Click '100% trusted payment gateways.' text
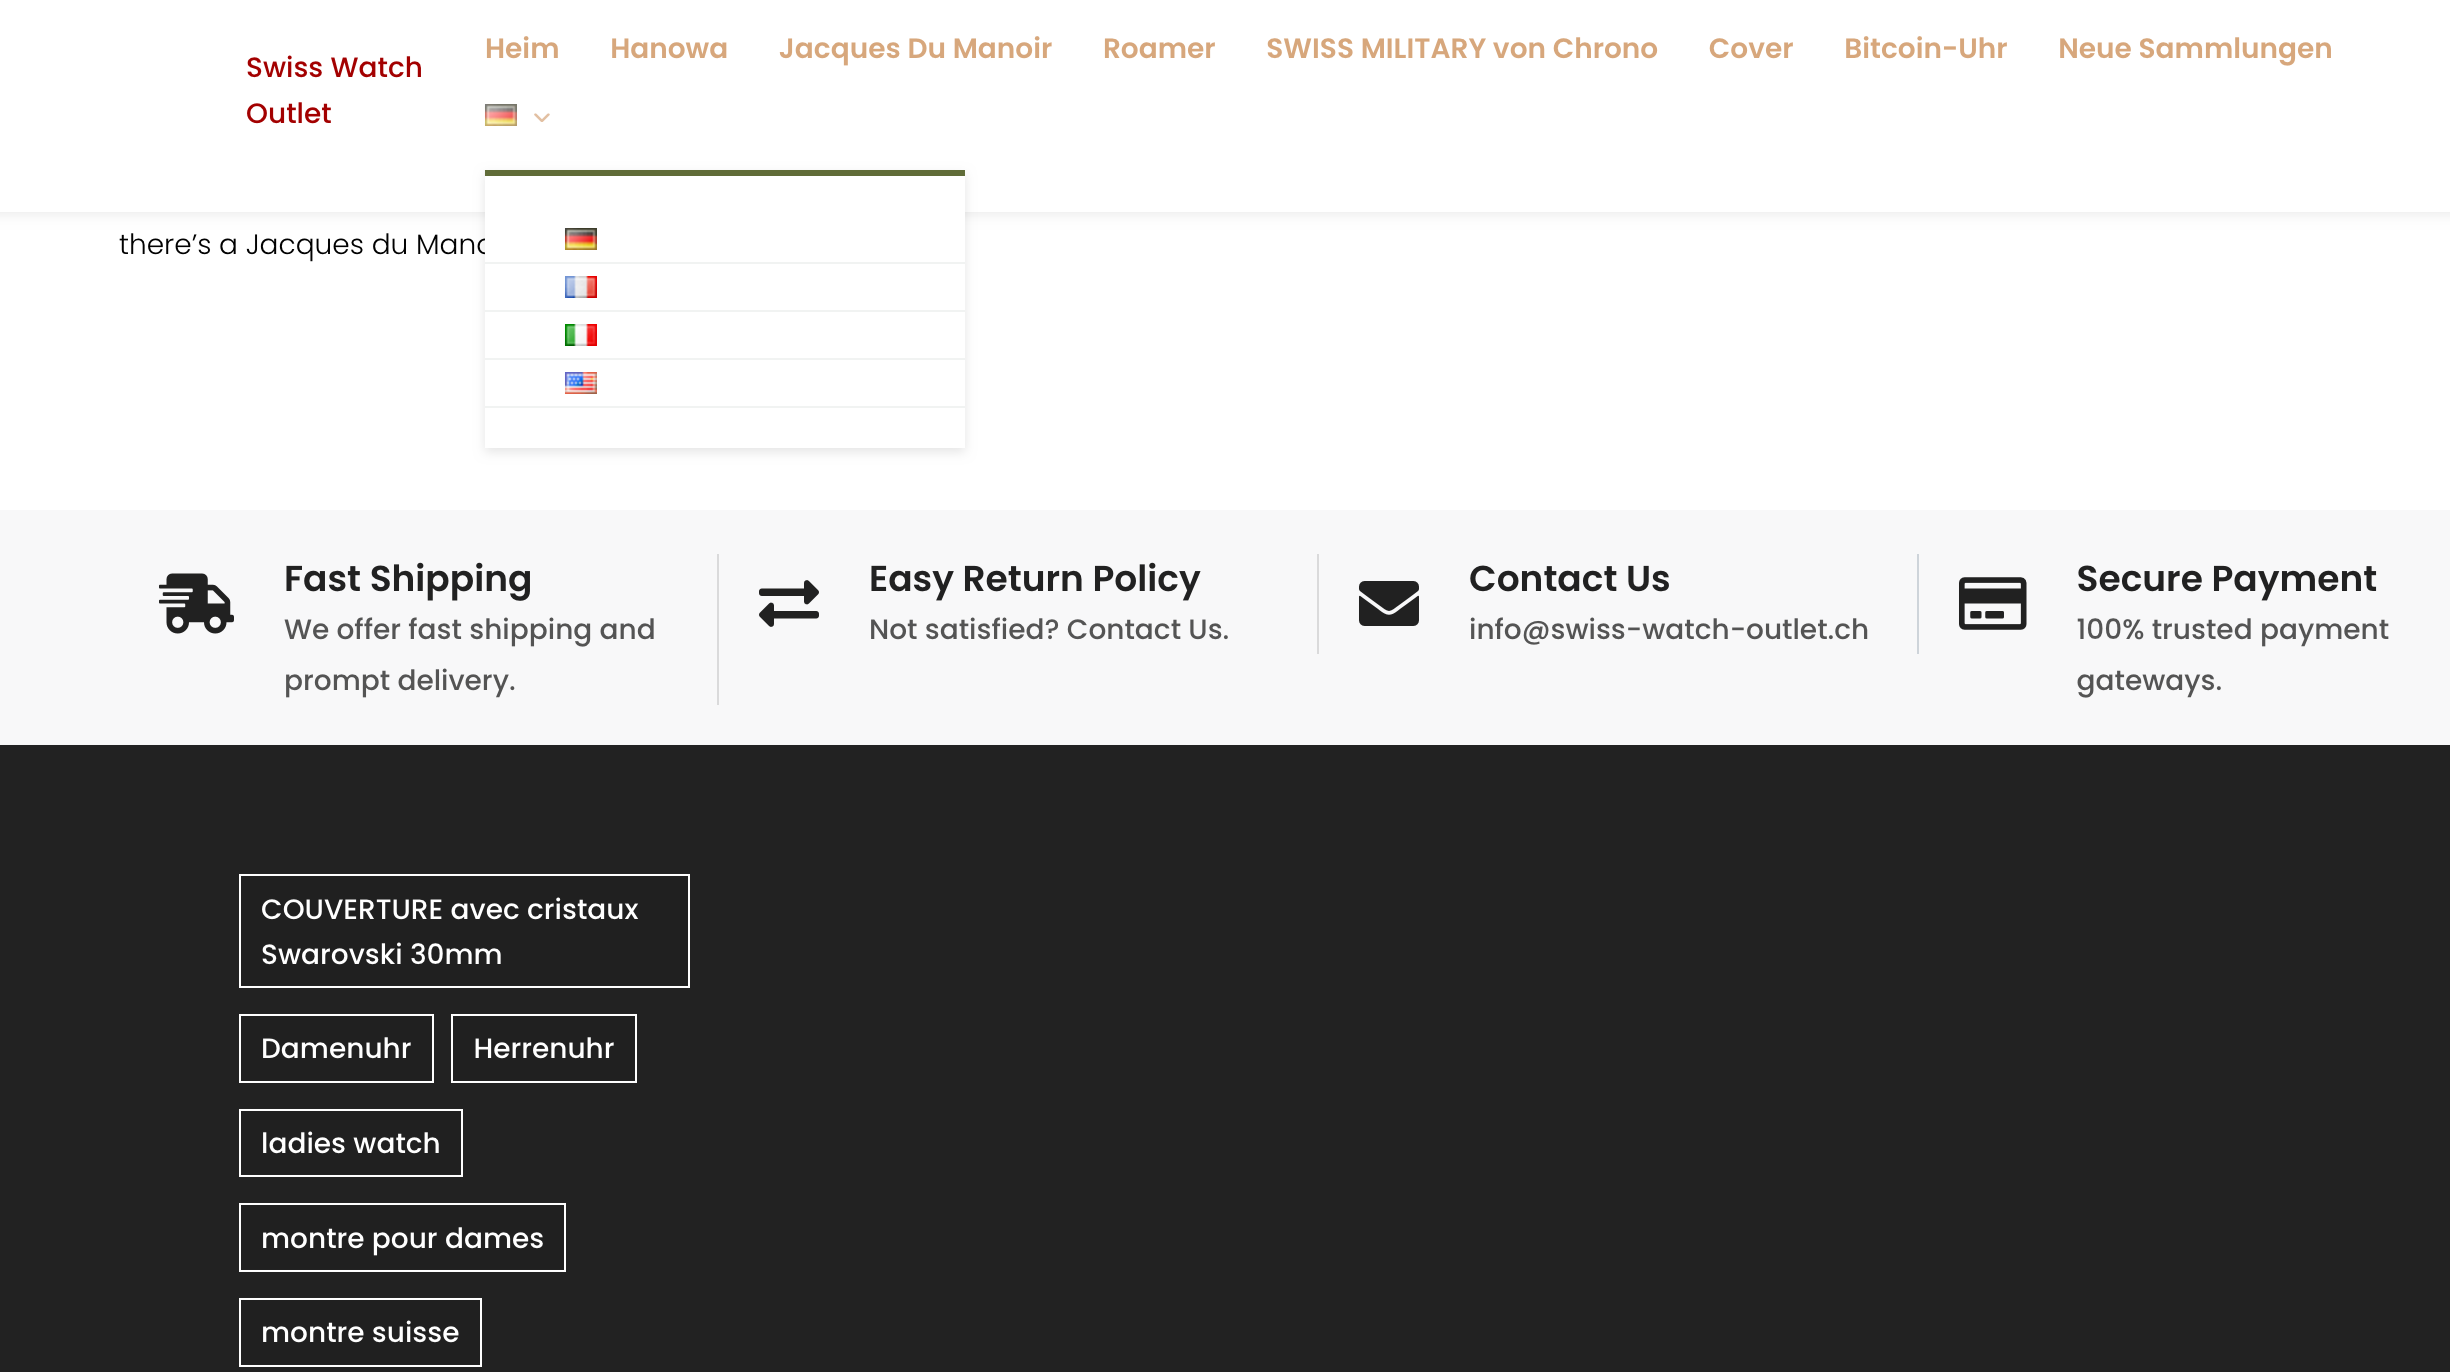The width and height of the screenshot is (2450, 1372). (x=2232, y=654)
